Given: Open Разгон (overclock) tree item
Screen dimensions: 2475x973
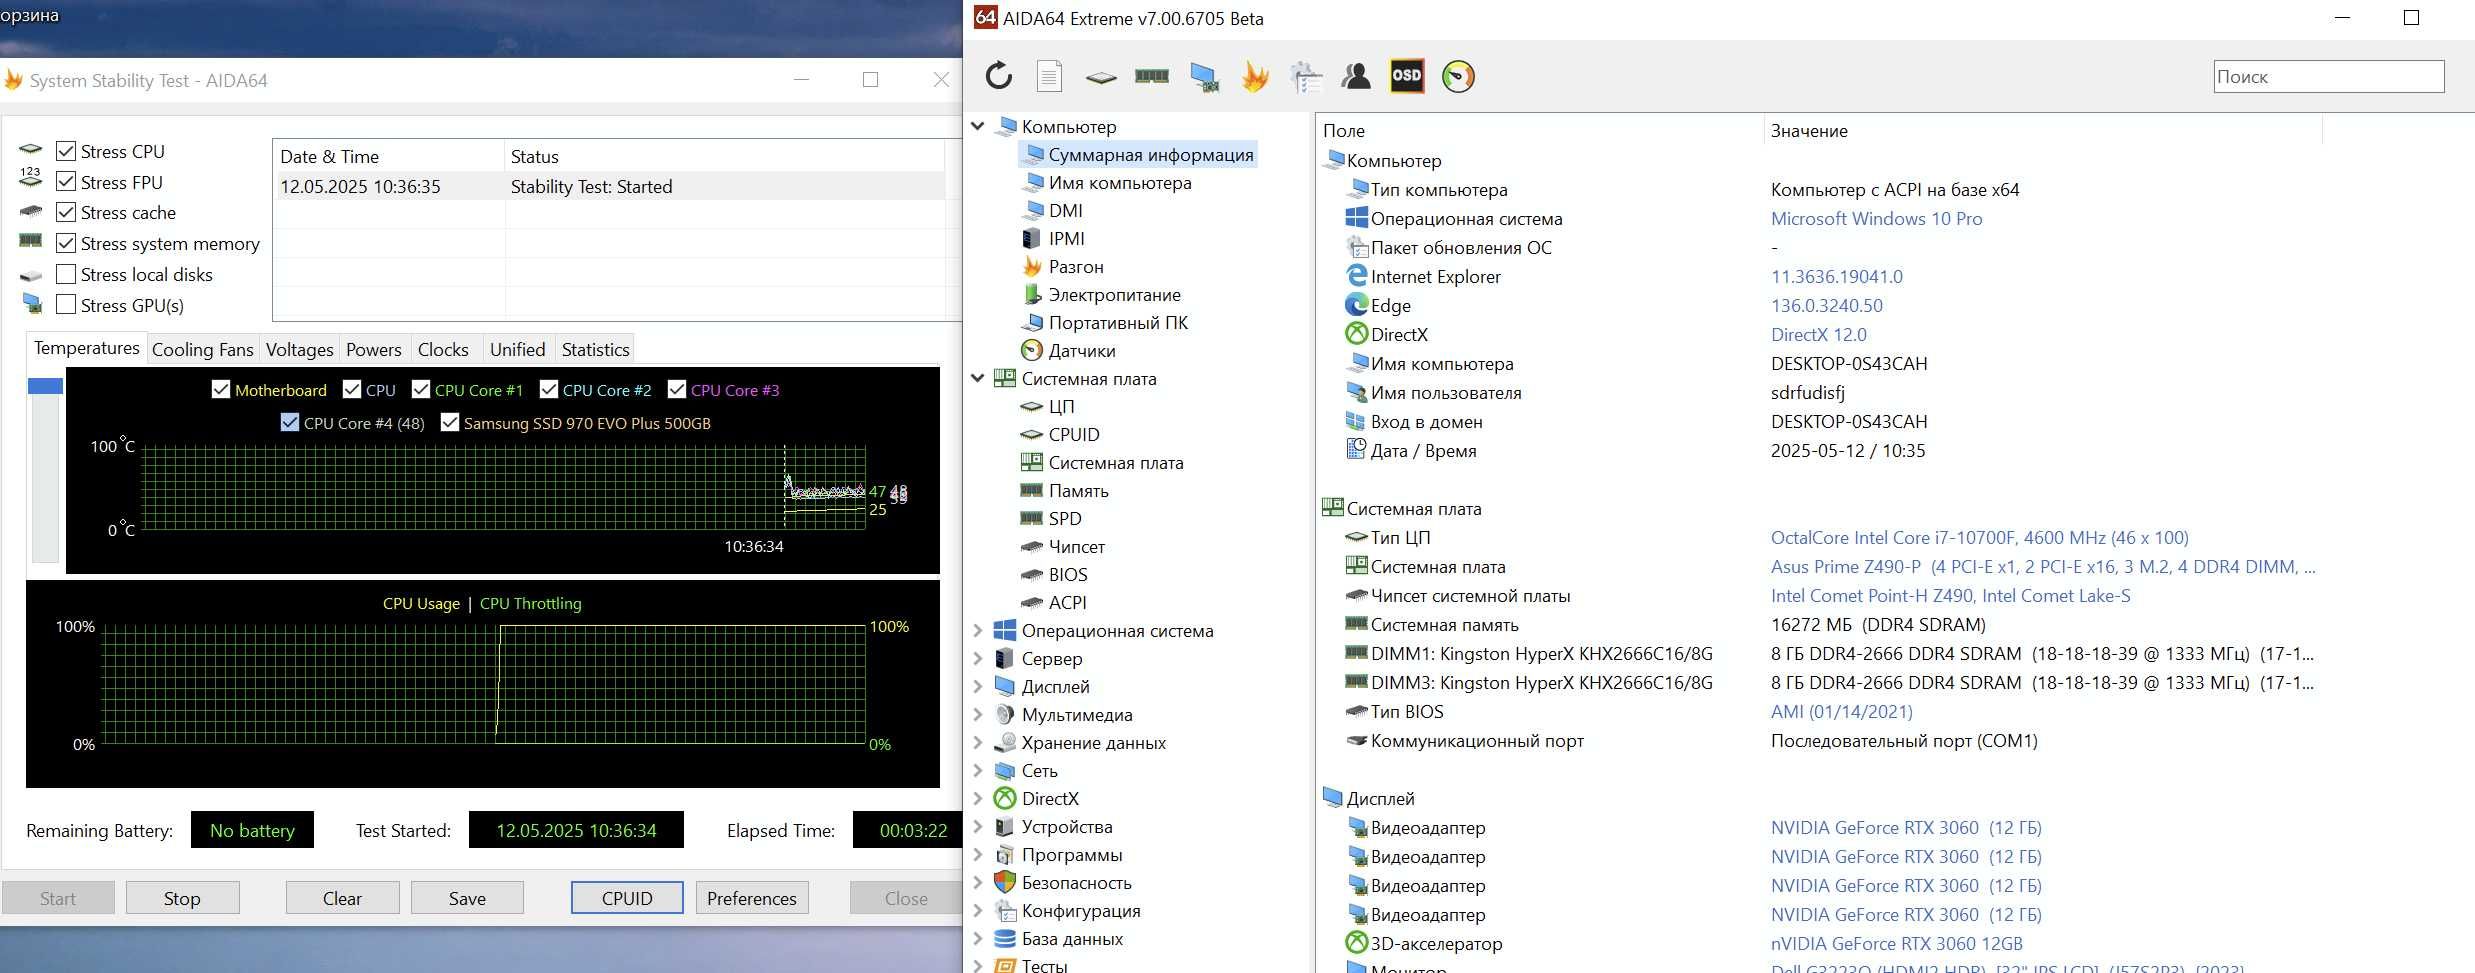Looking at the screenshot, I should coord(1075,267).
